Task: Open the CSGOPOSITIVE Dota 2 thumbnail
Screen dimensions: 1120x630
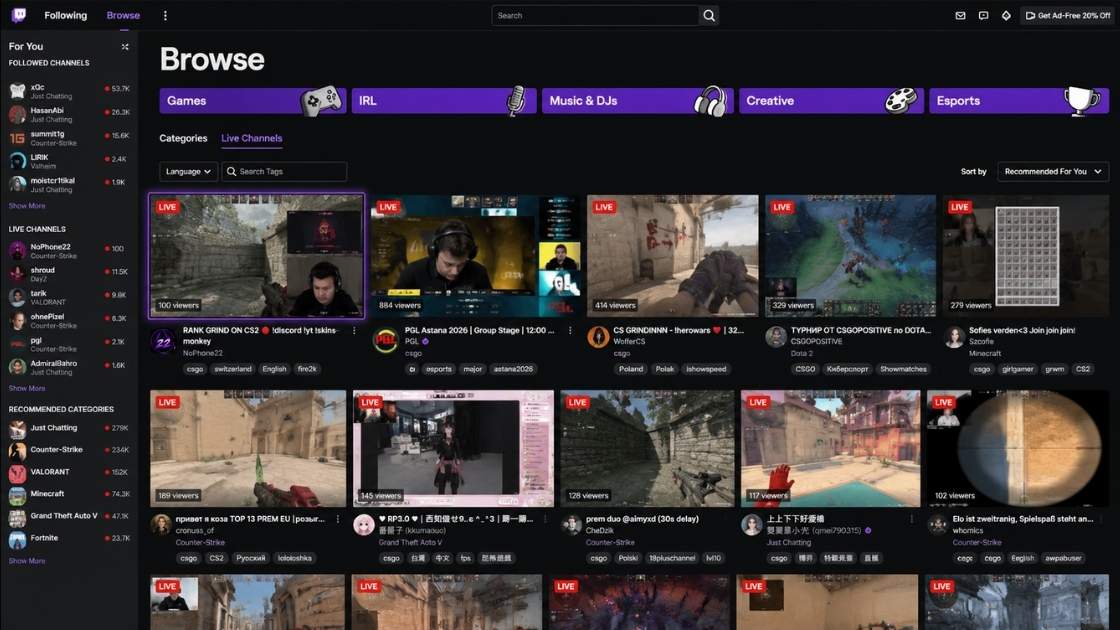Action: pos(850,255)
